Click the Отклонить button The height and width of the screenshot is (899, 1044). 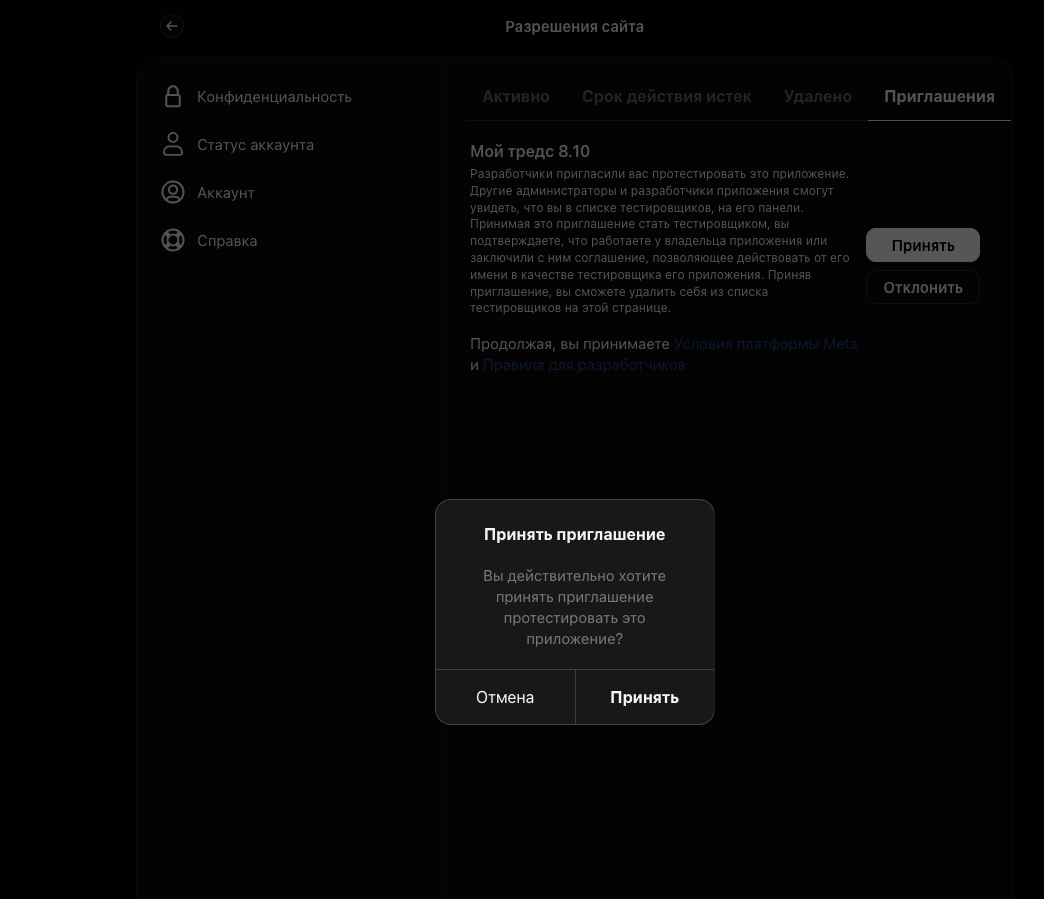923,288
